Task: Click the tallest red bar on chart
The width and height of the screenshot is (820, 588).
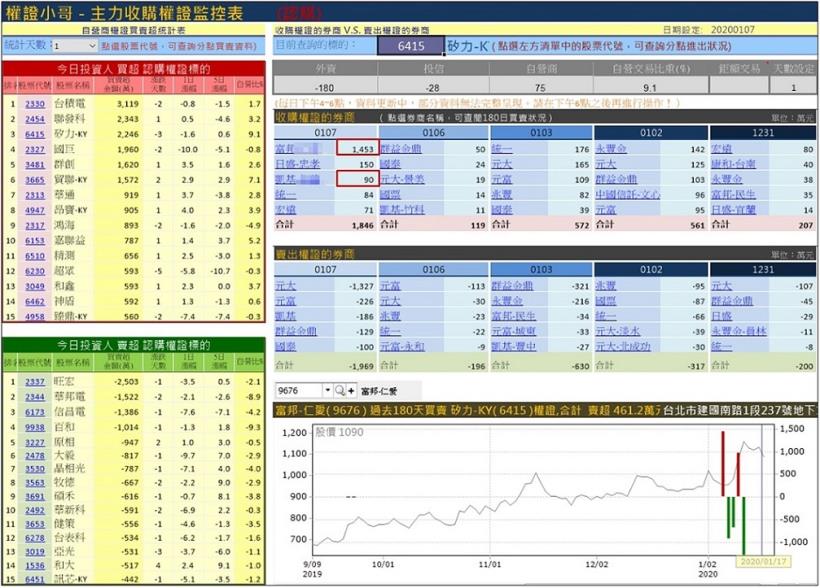Action: pos(723,463)
